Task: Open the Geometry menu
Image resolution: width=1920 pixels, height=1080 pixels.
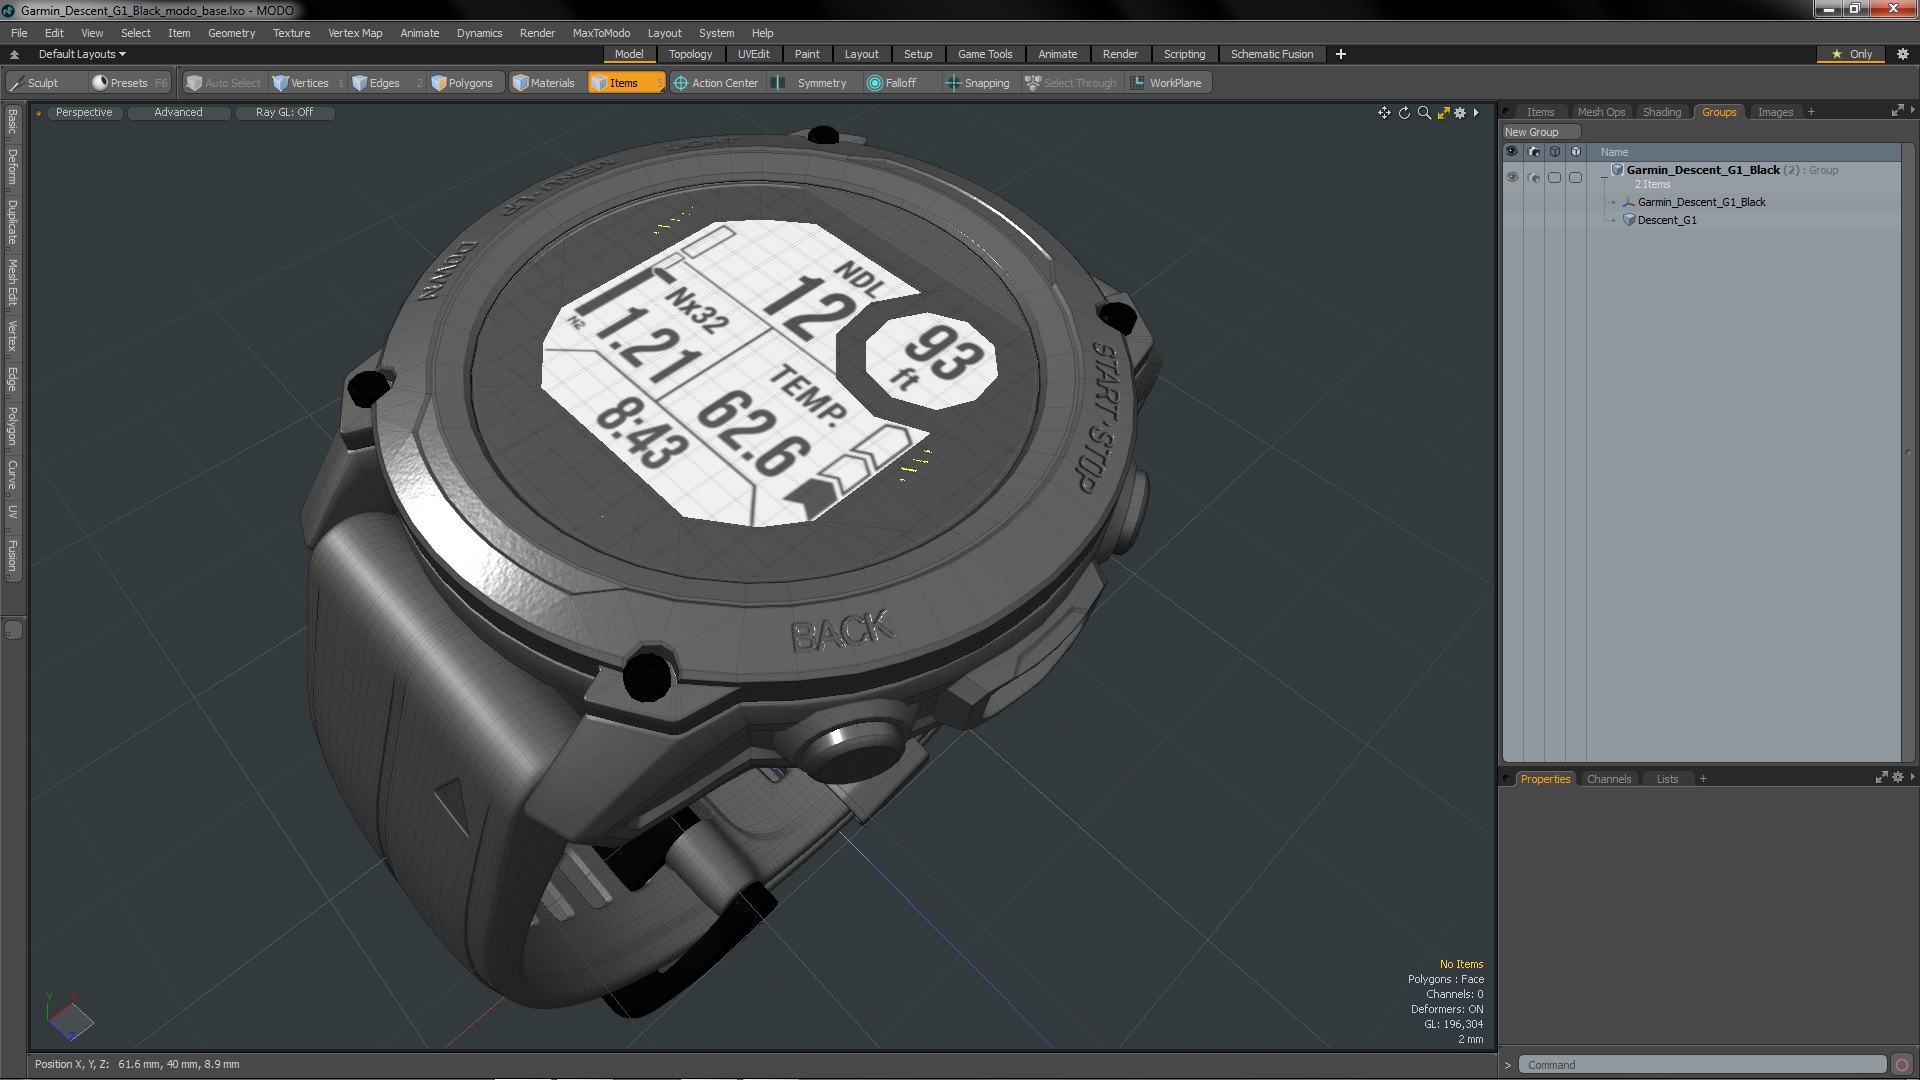Action: point(231,33)
